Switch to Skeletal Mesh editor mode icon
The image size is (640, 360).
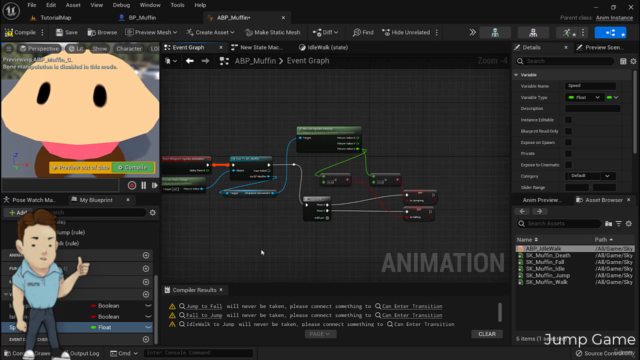[x=533, y=33]
